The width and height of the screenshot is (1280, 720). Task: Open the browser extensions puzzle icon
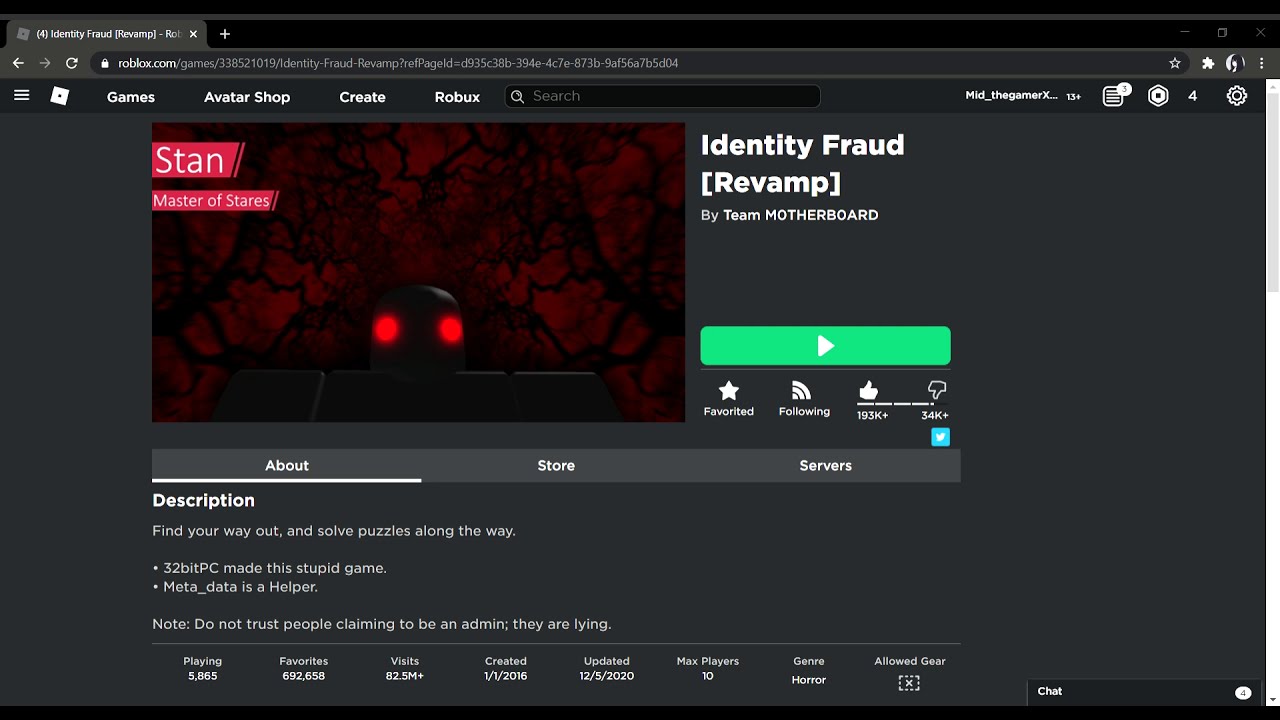pos(1208,63)
